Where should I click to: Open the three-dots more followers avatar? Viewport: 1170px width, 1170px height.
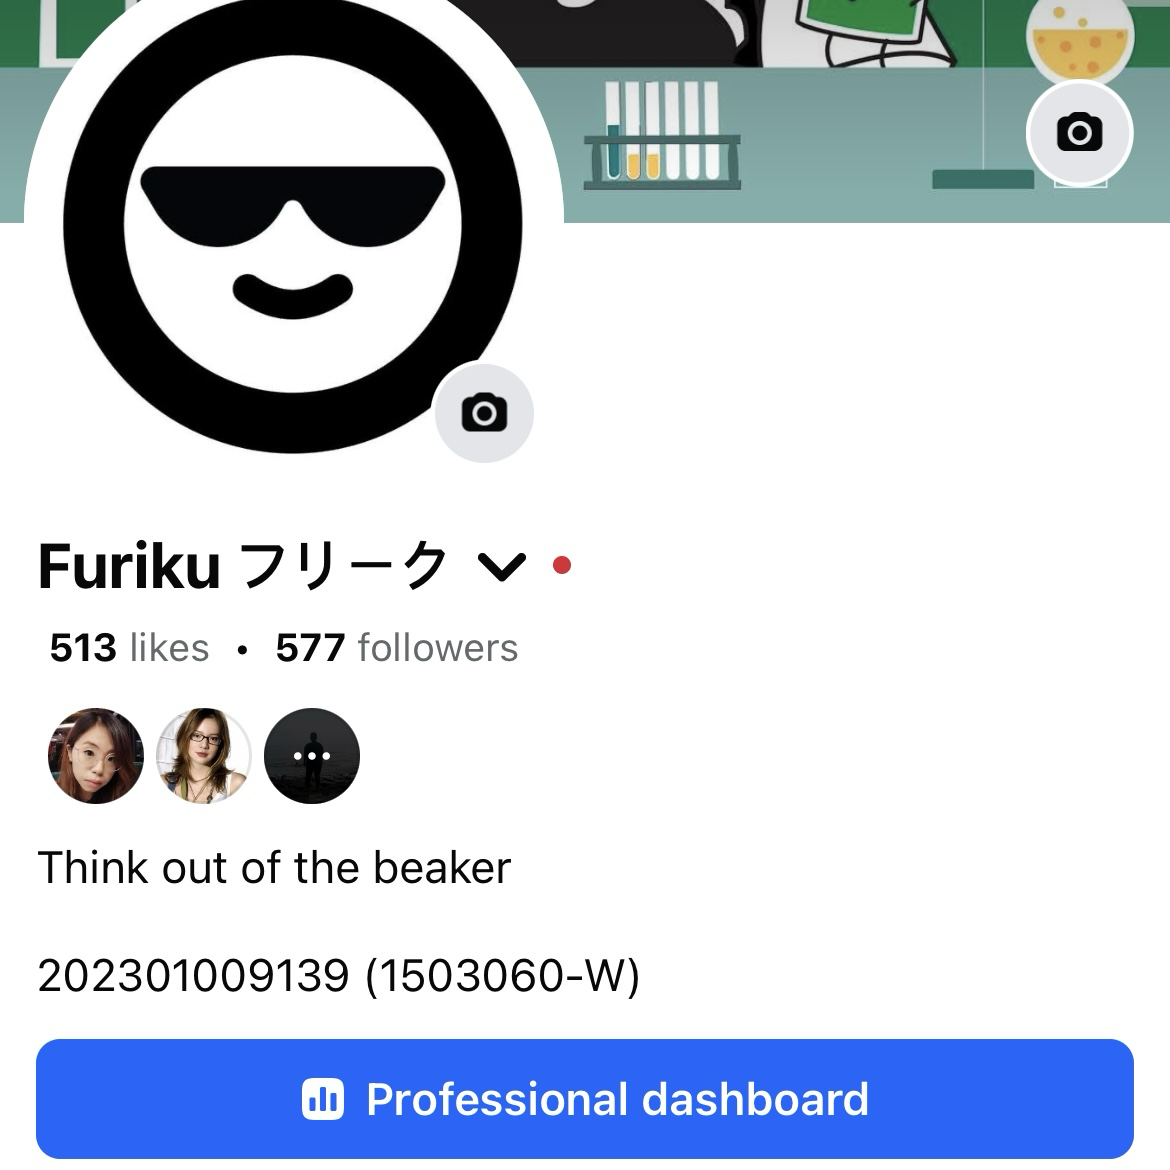tap(312, 756)
